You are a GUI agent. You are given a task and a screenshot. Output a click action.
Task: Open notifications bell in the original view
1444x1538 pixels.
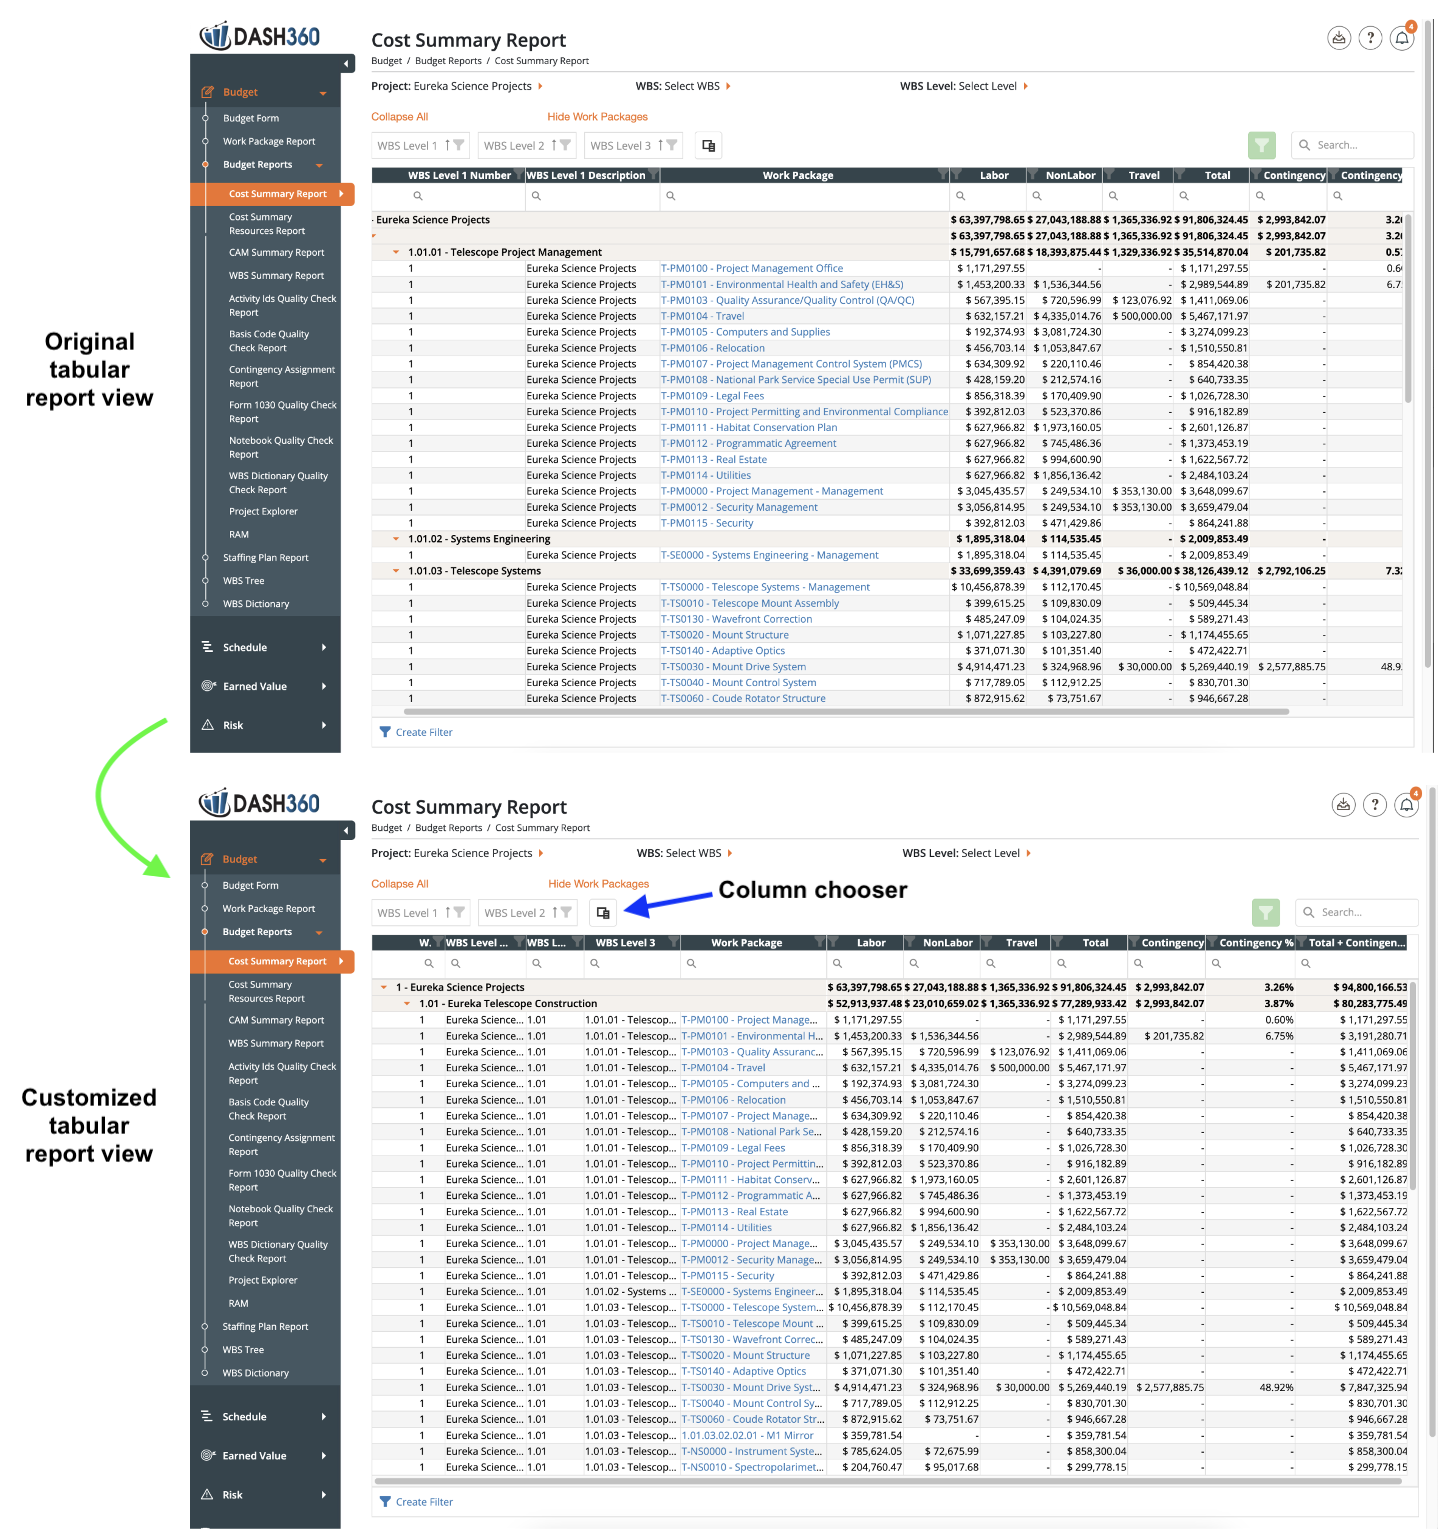click(1402, 38)
